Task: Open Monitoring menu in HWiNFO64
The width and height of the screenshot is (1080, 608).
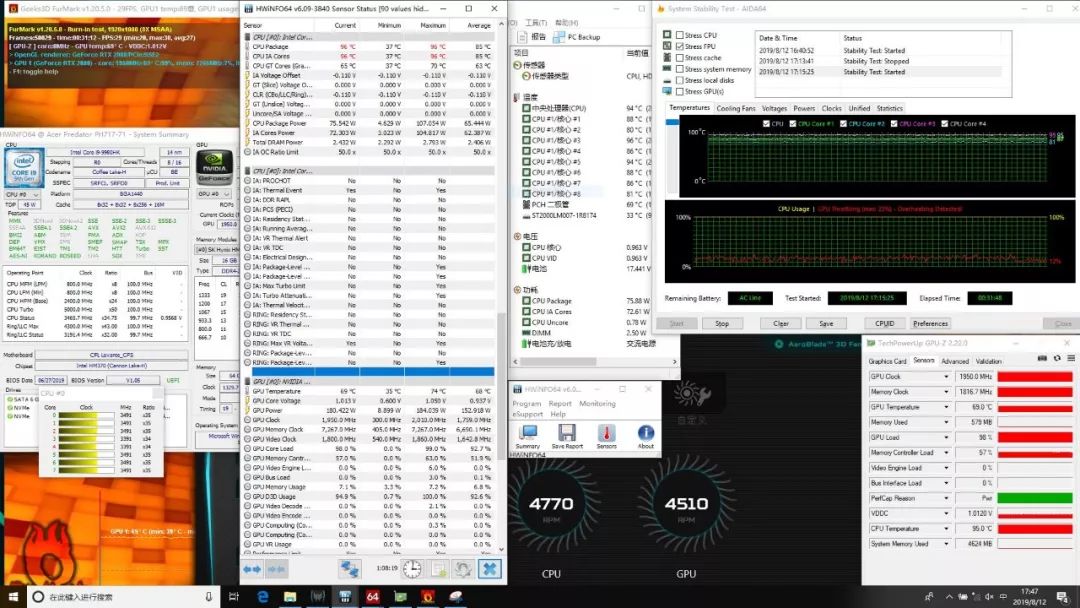Action: tap(597, 403)
